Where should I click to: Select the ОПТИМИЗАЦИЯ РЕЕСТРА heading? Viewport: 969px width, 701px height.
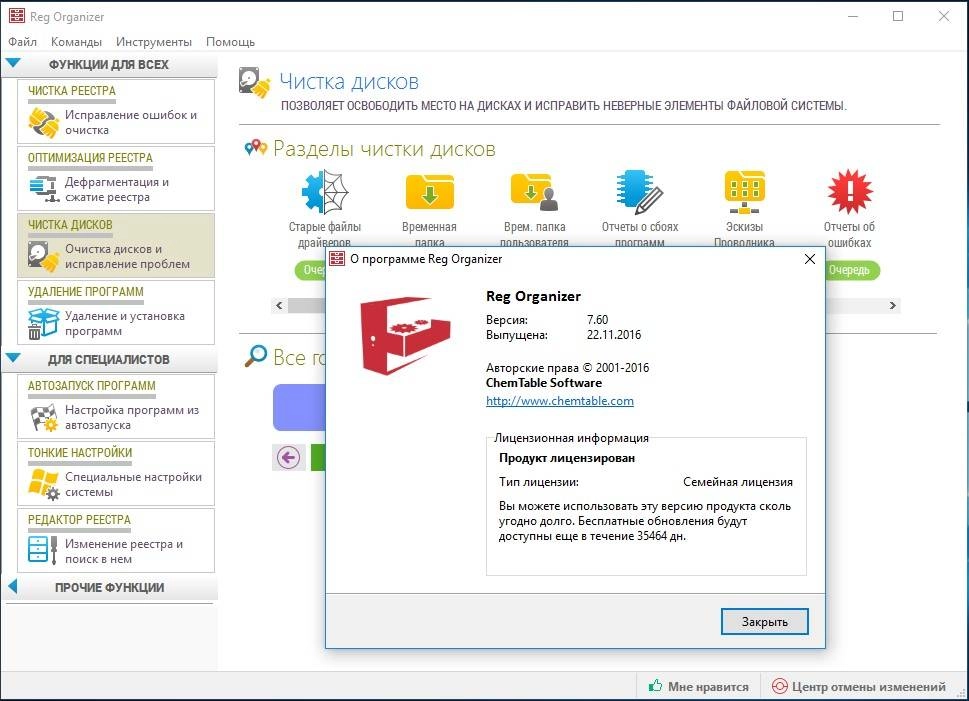(x=90, y=158)
